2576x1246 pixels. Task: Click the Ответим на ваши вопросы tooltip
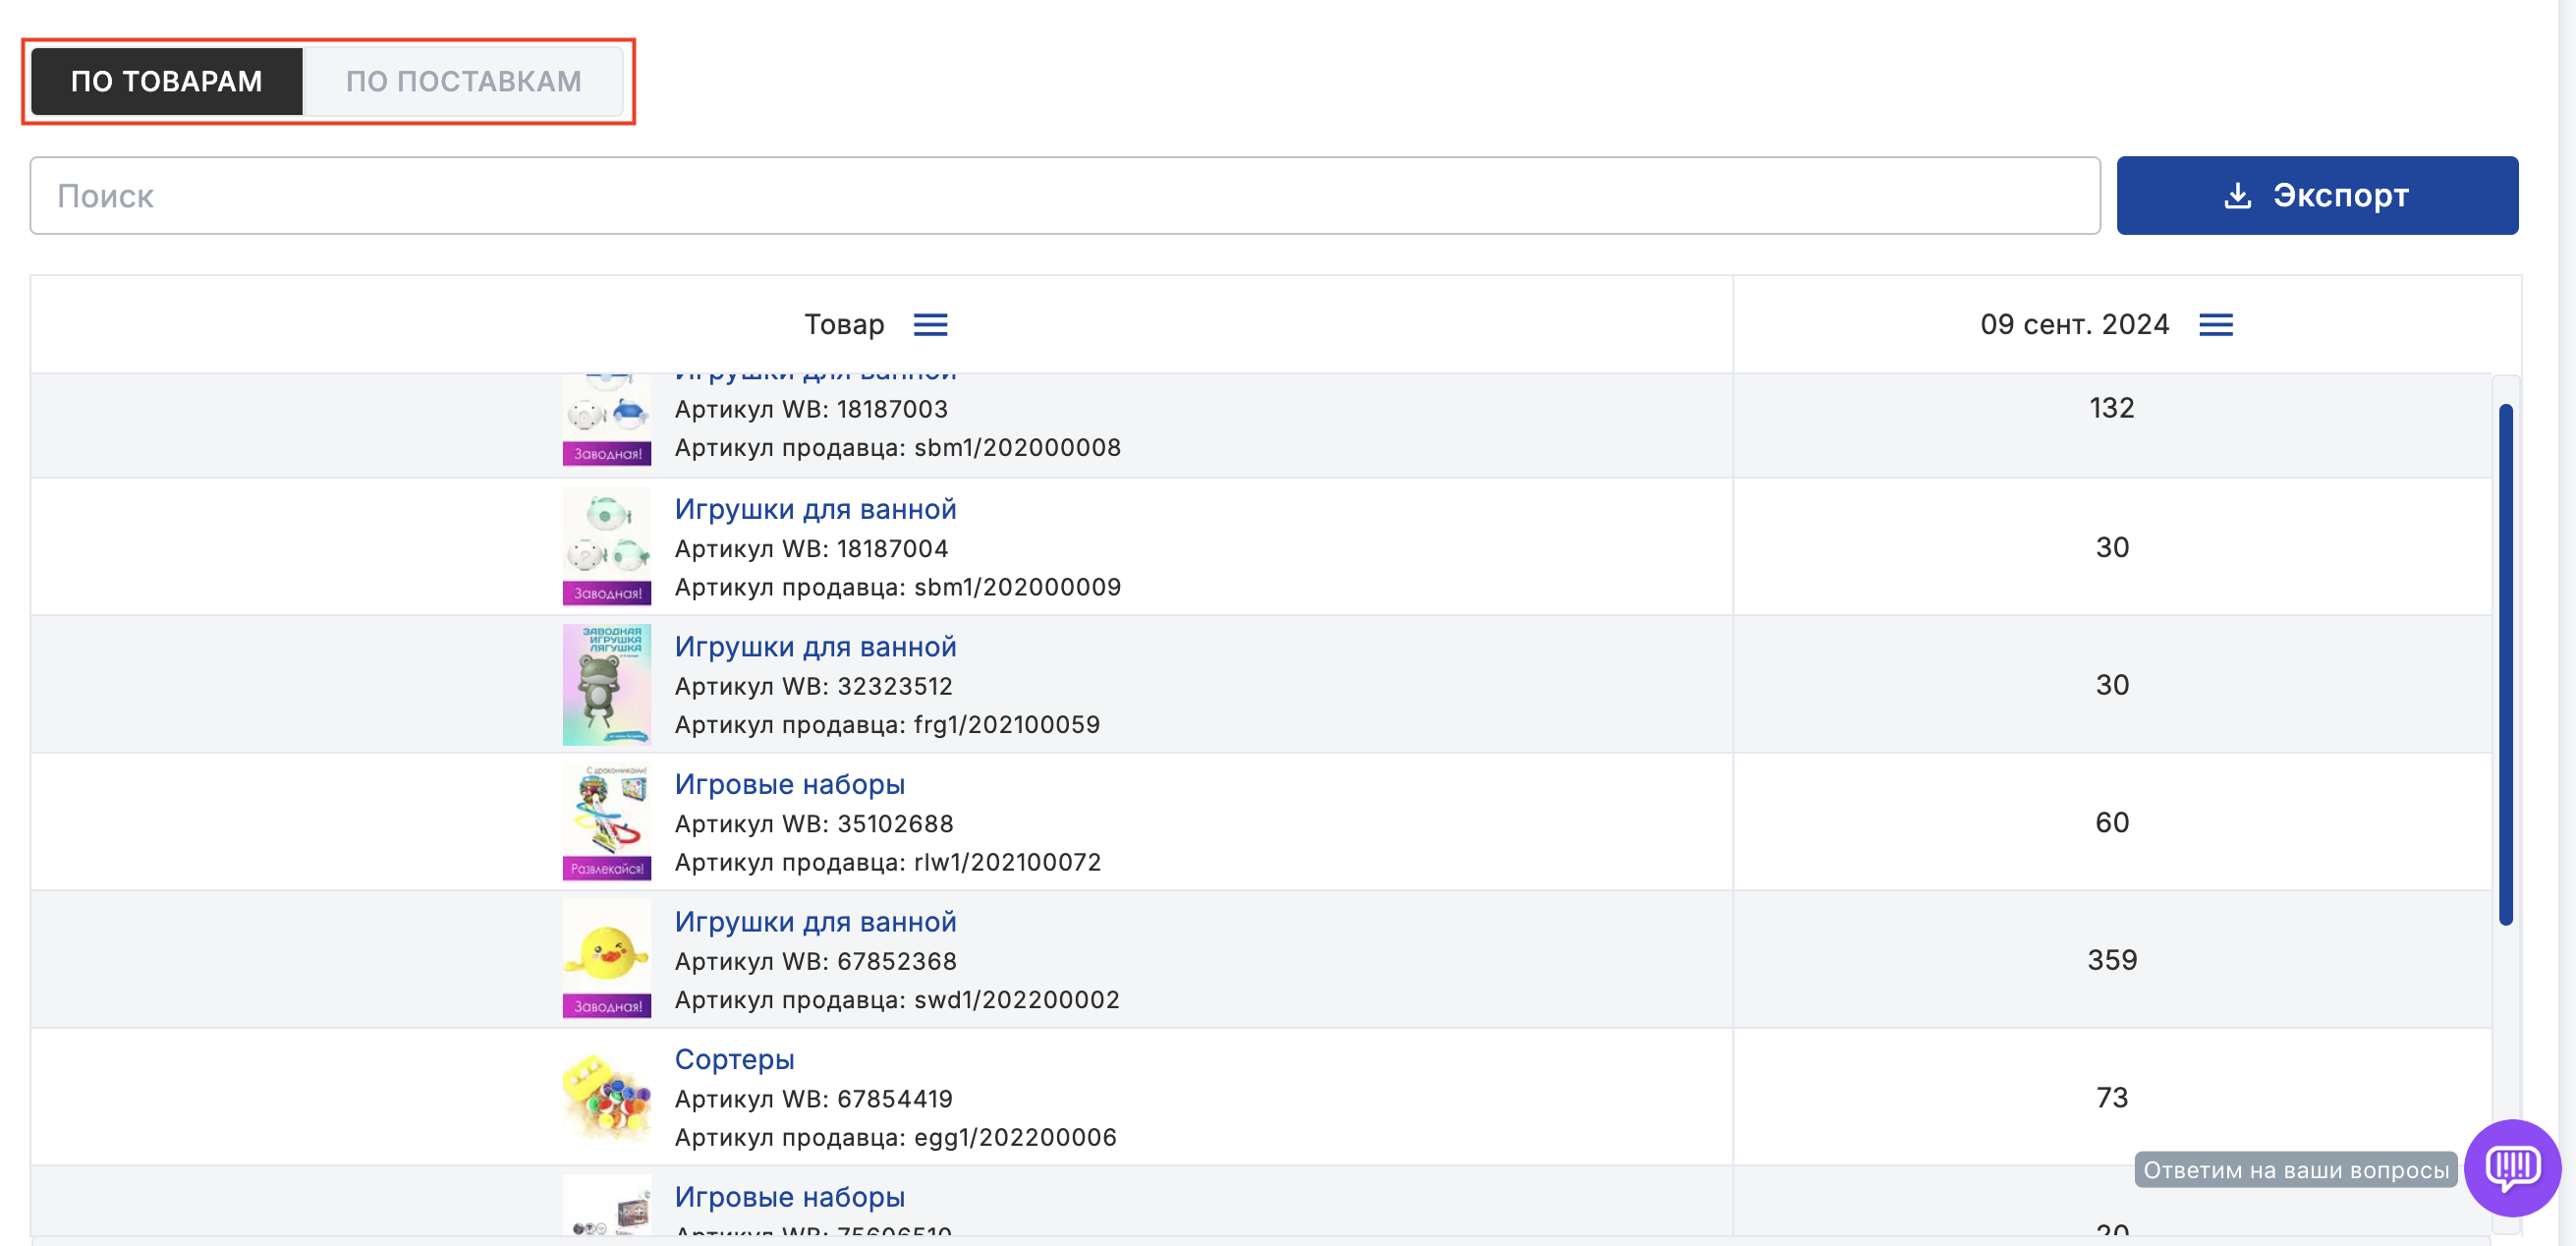click(x=2295, y=1170)
